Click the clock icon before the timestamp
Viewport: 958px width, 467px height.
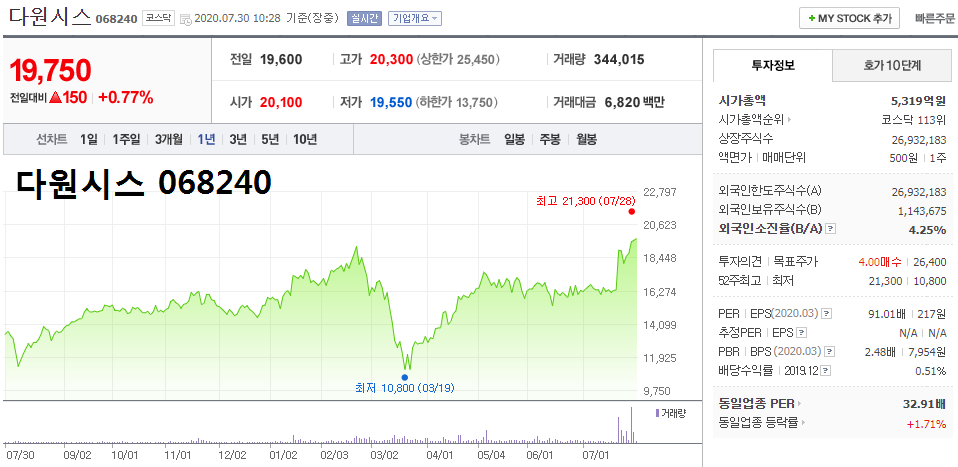pos(186,18)
